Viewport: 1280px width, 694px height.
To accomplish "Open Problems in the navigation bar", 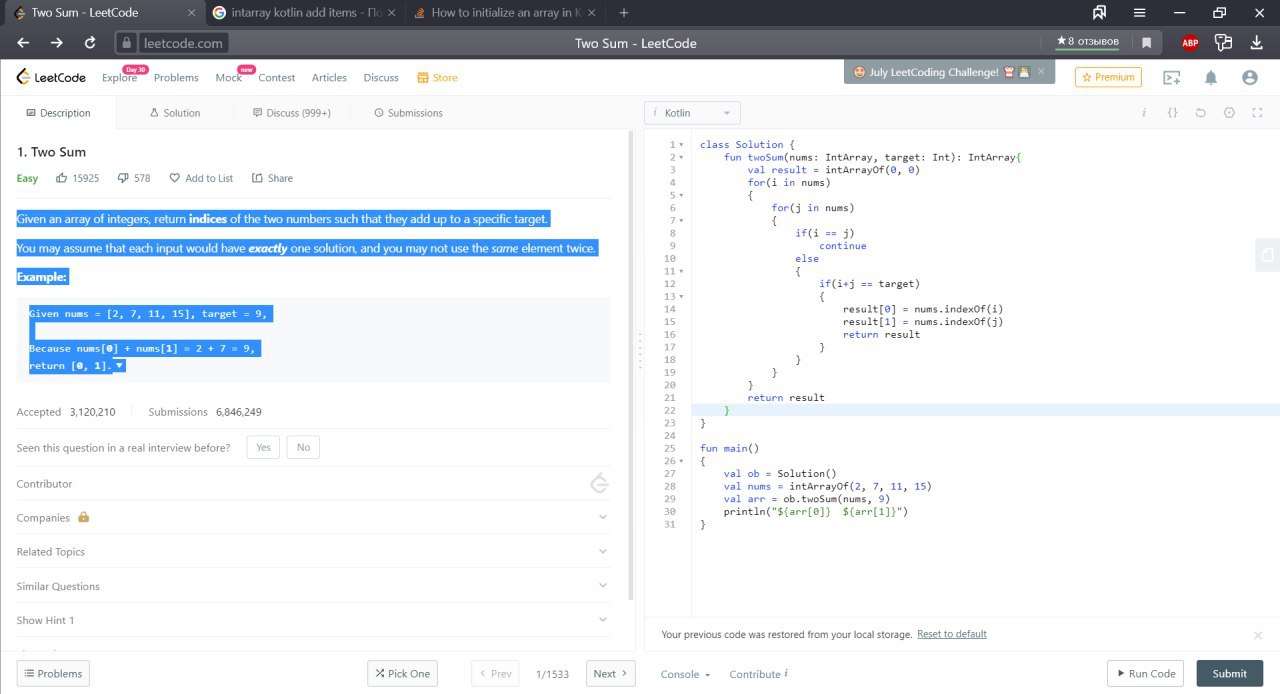I will [176, 77].
